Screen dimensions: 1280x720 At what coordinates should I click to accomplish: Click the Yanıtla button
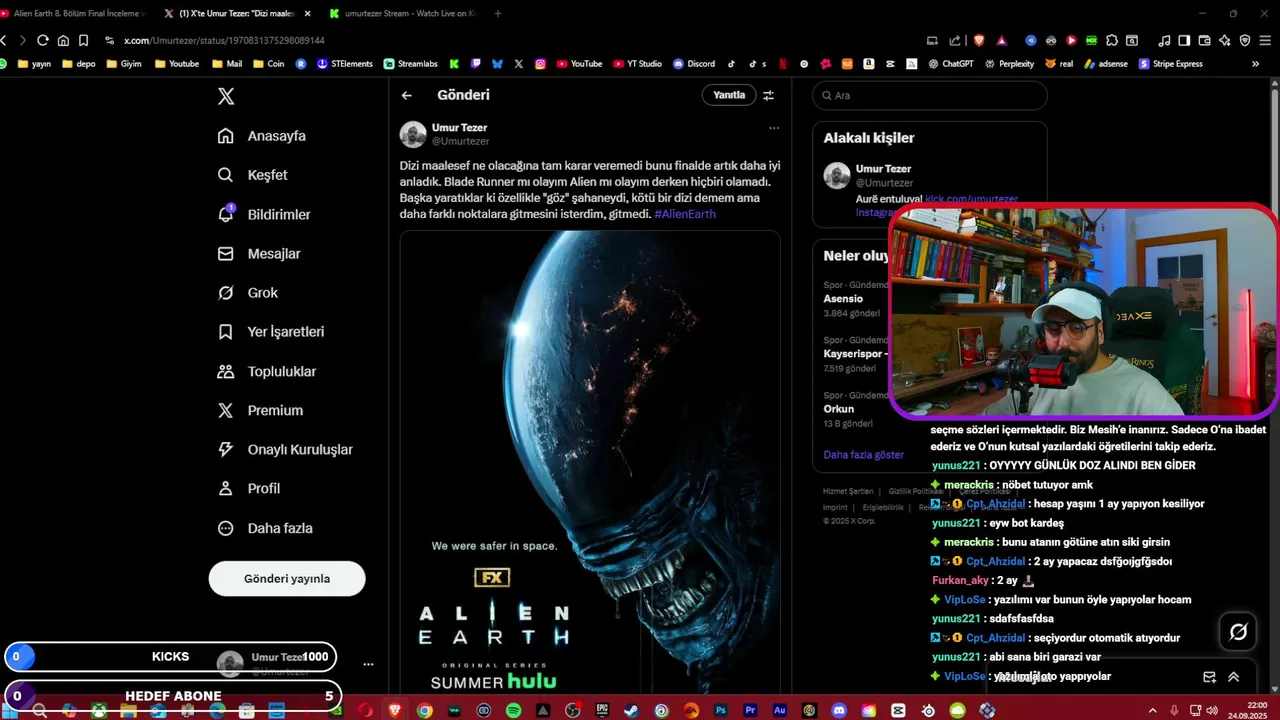[x=729, y=95]
